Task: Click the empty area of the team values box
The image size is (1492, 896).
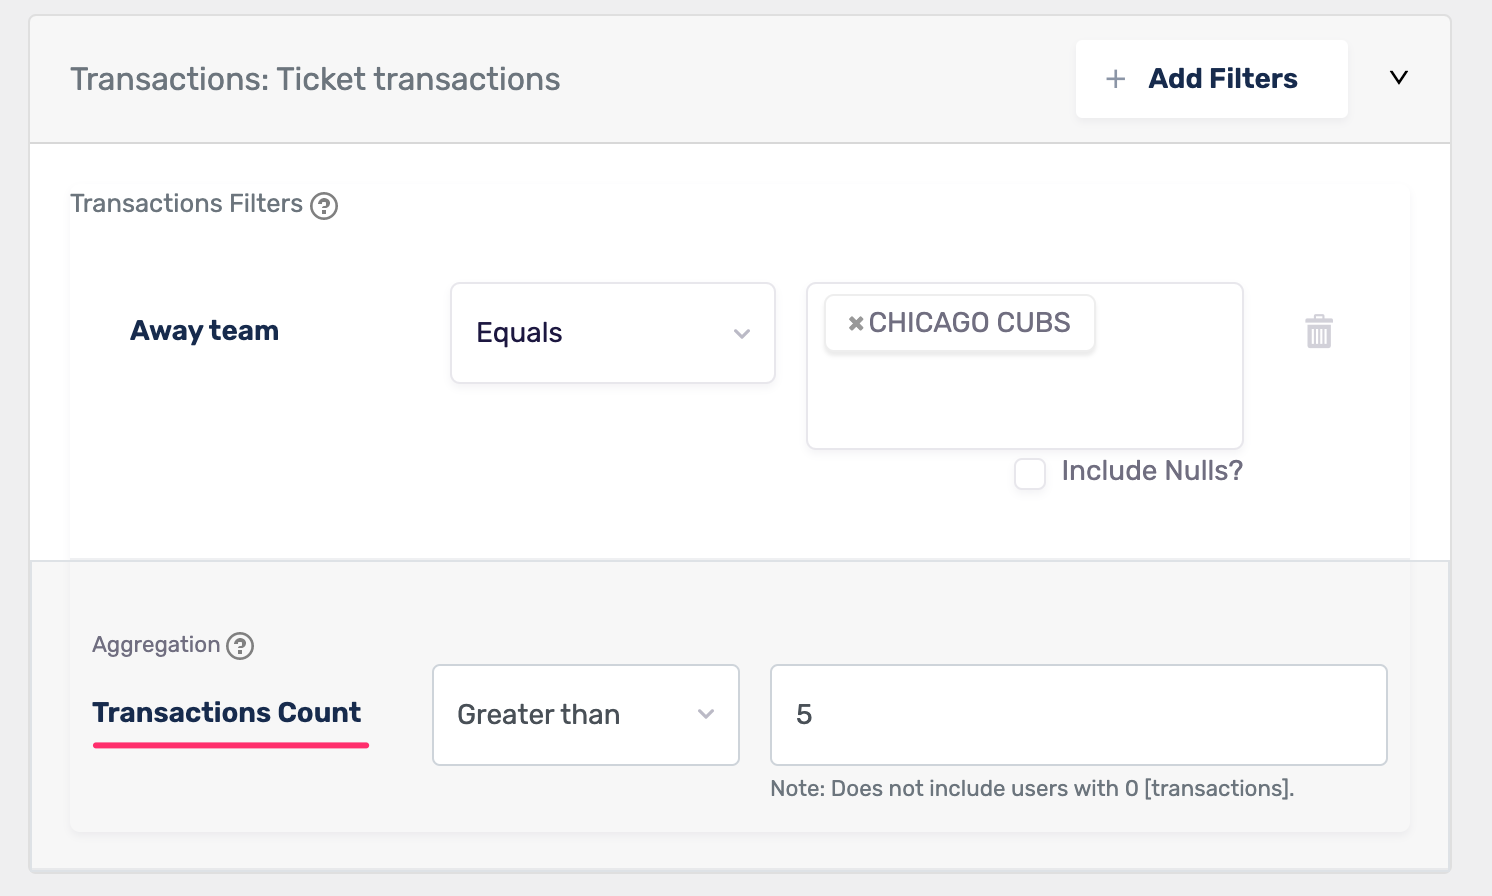Action: coord(1024,400)
